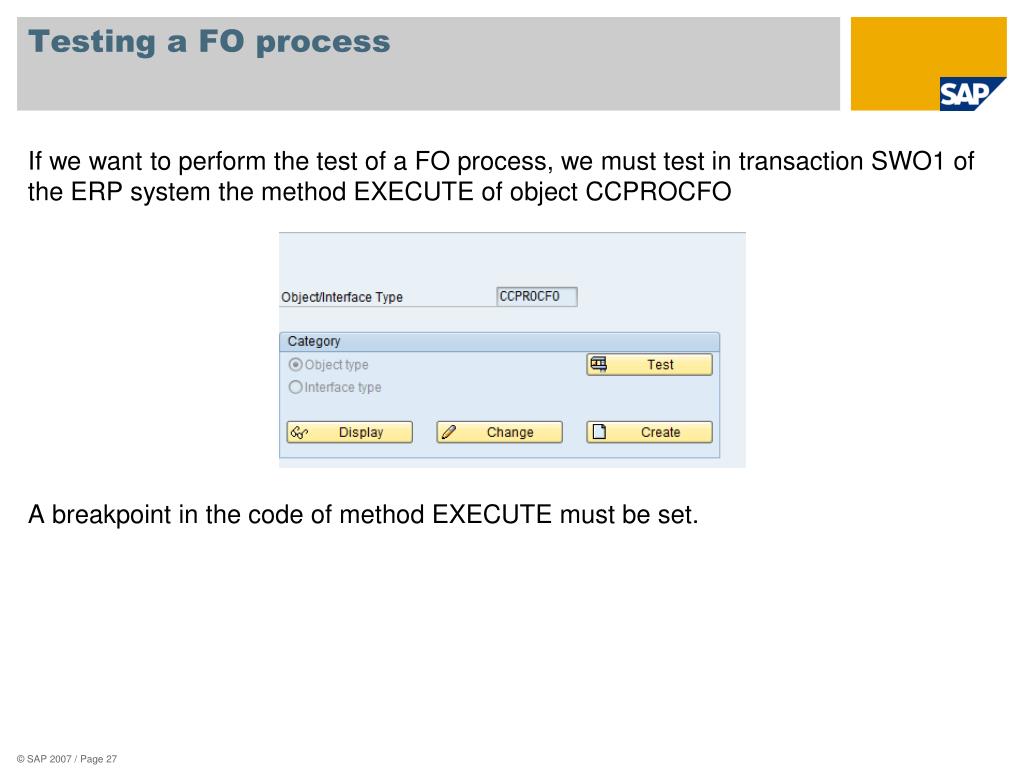The height and width of the screenshot is (768, 1024).
Task: Click the test-bench icon on Test button
Action: (x=599, y=364)
